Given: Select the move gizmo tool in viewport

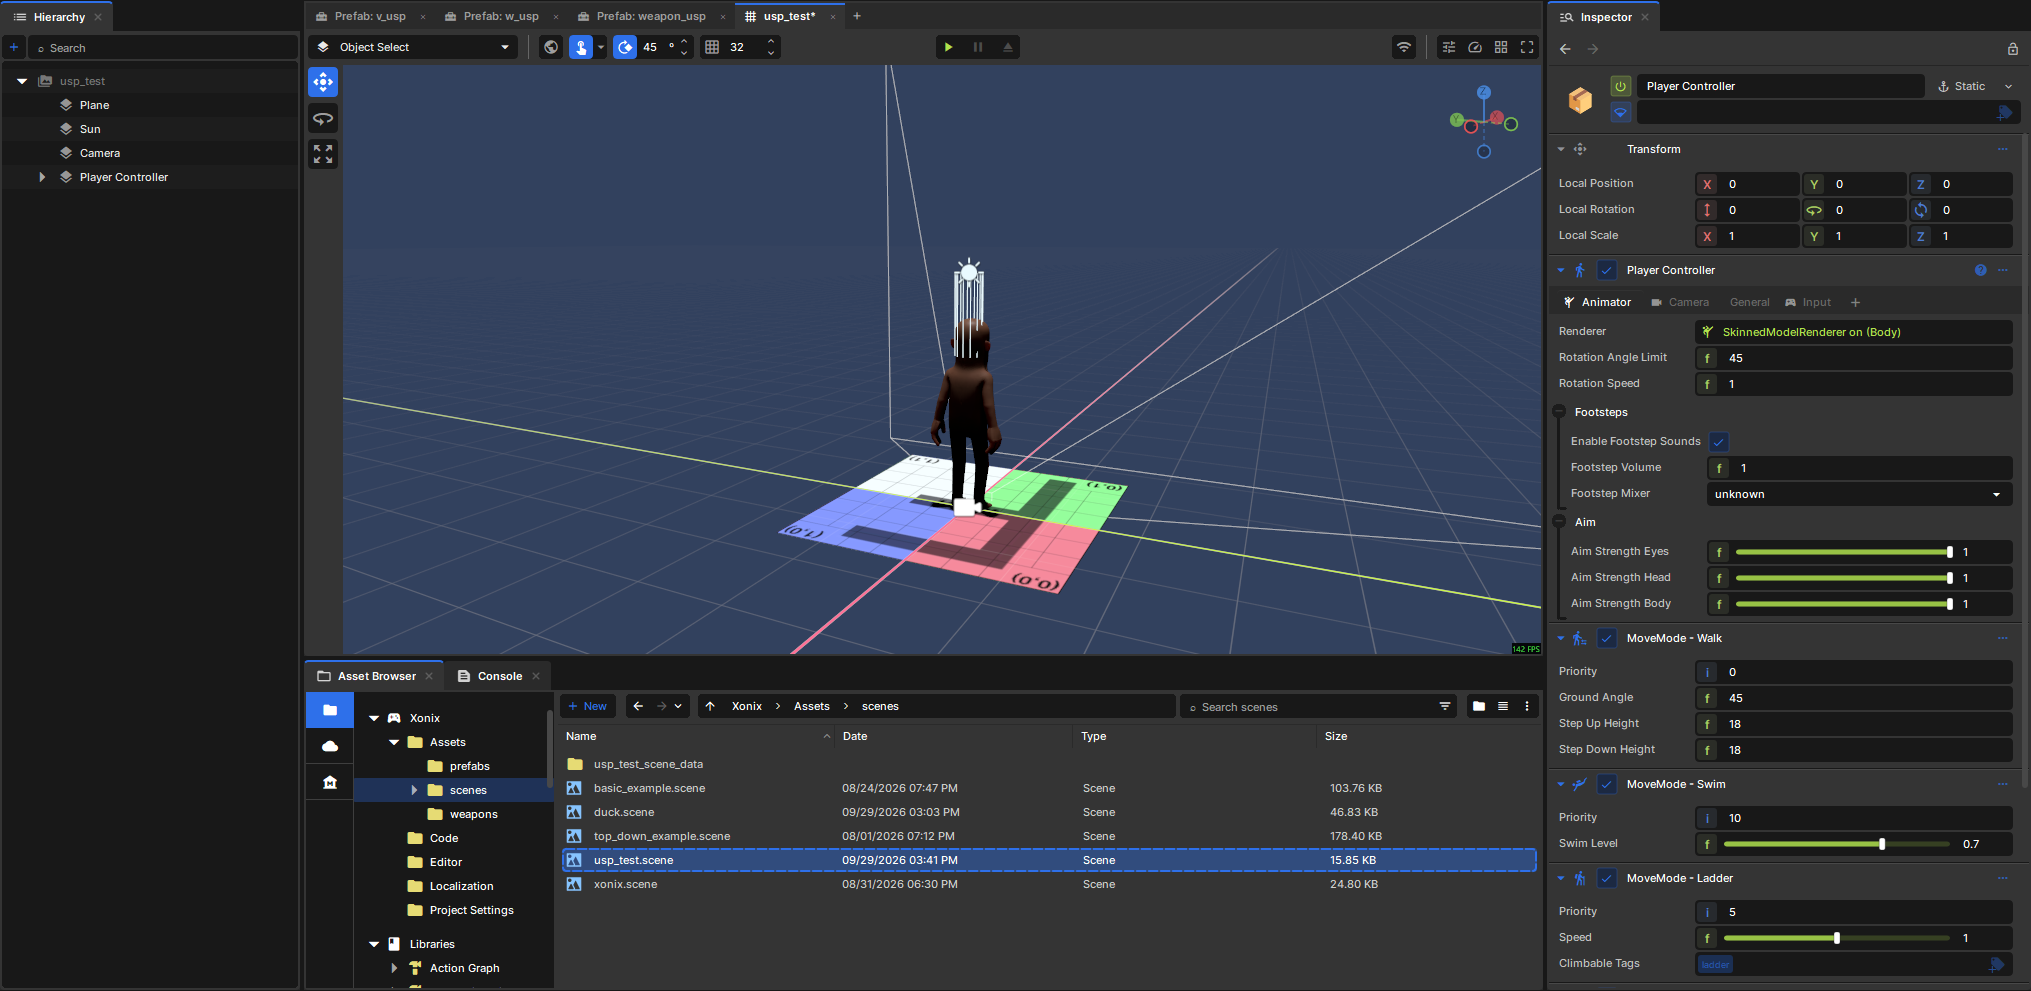Looking at the screenshot, I should (x=323, y=82).
